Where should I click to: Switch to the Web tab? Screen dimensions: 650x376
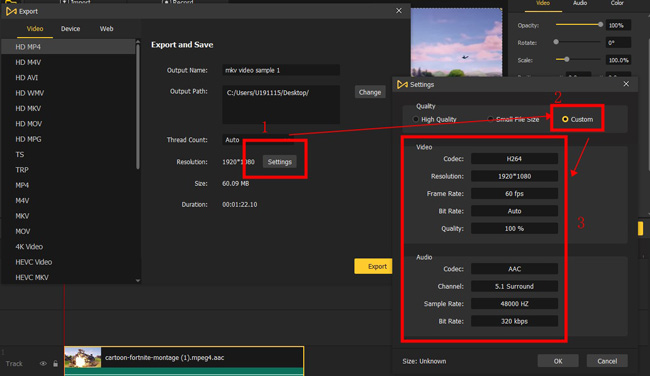107,29
